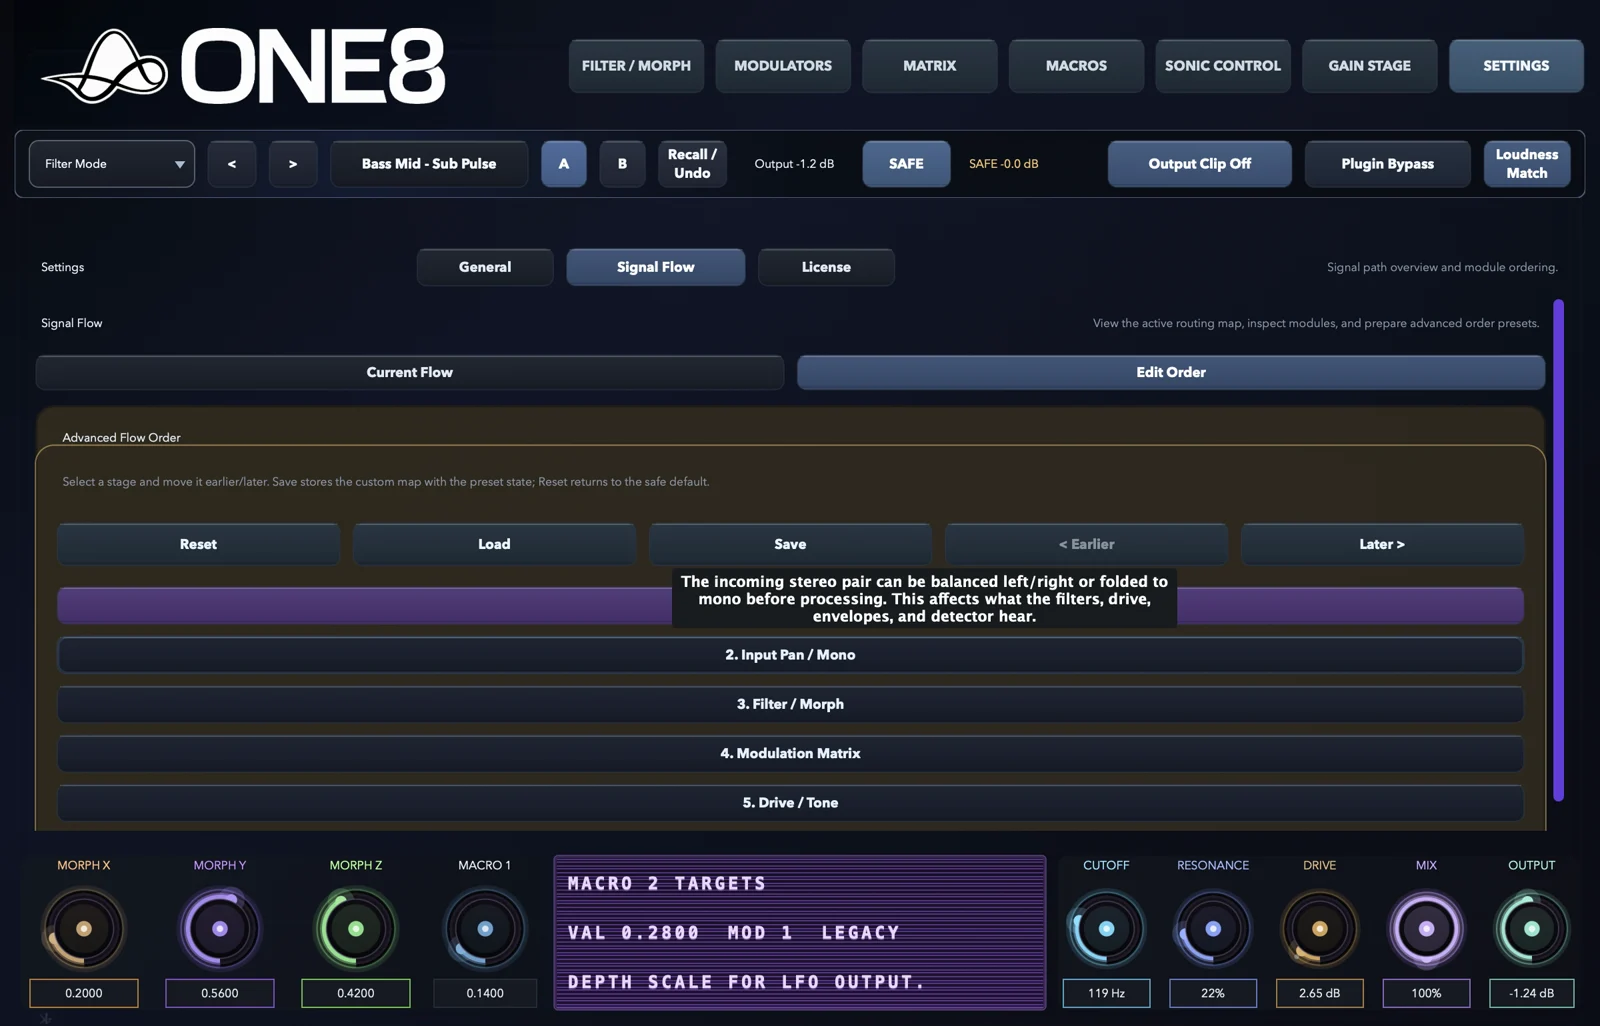This screenshot has width=1600, height=1026.
Task: Move selected stage with < Earlier
Action: tap(1086, 544)
